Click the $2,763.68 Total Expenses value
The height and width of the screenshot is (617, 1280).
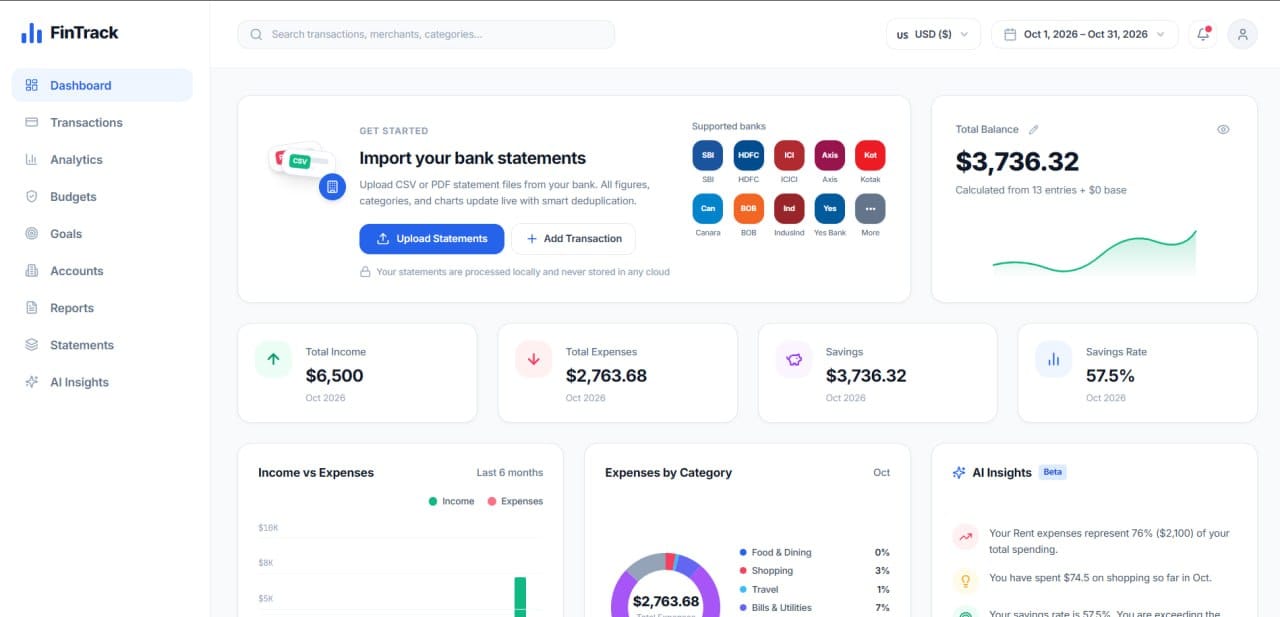point(606,376)
